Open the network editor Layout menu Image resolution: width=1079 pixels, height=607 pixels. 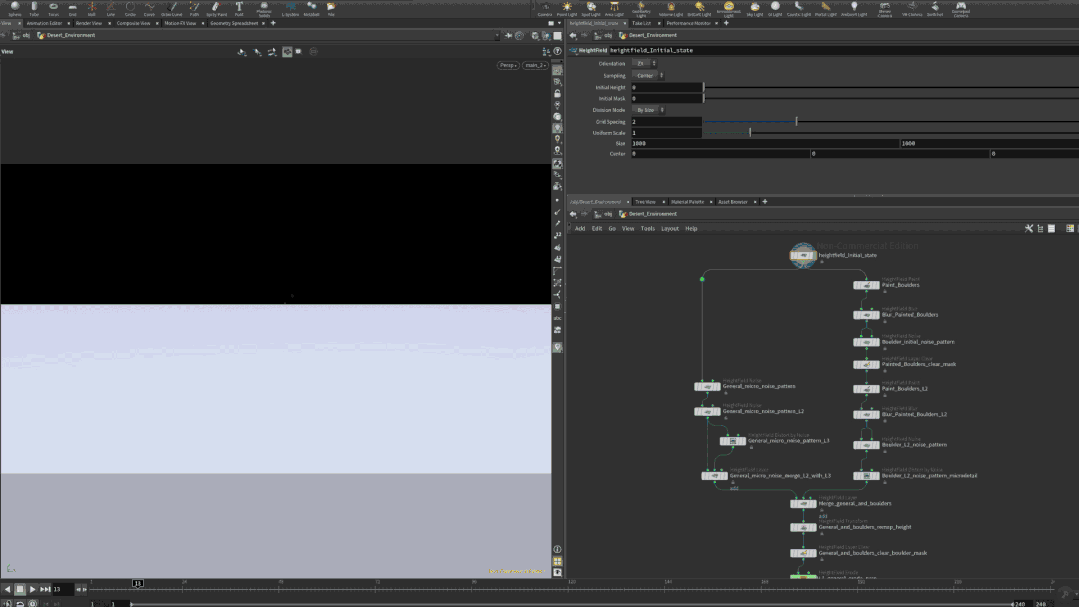click(x=670, y=228)
